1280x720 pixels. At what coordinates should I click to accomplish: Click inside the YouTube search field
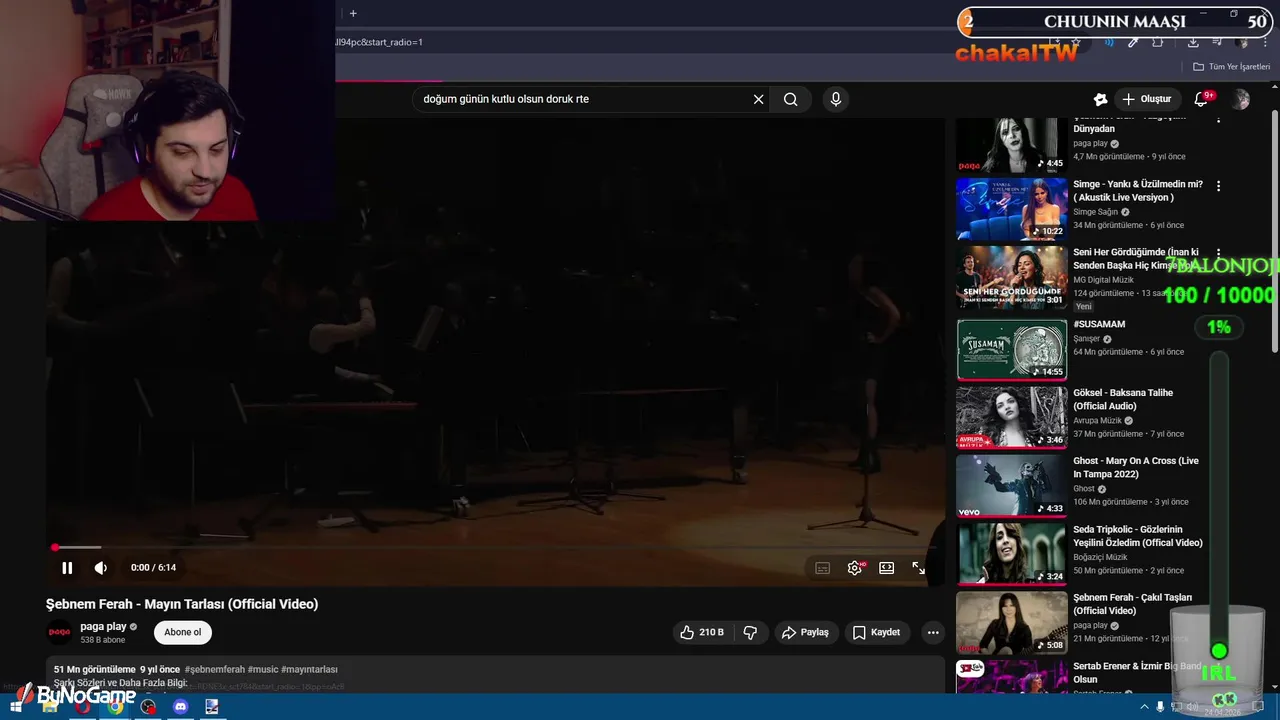(582, 99)
